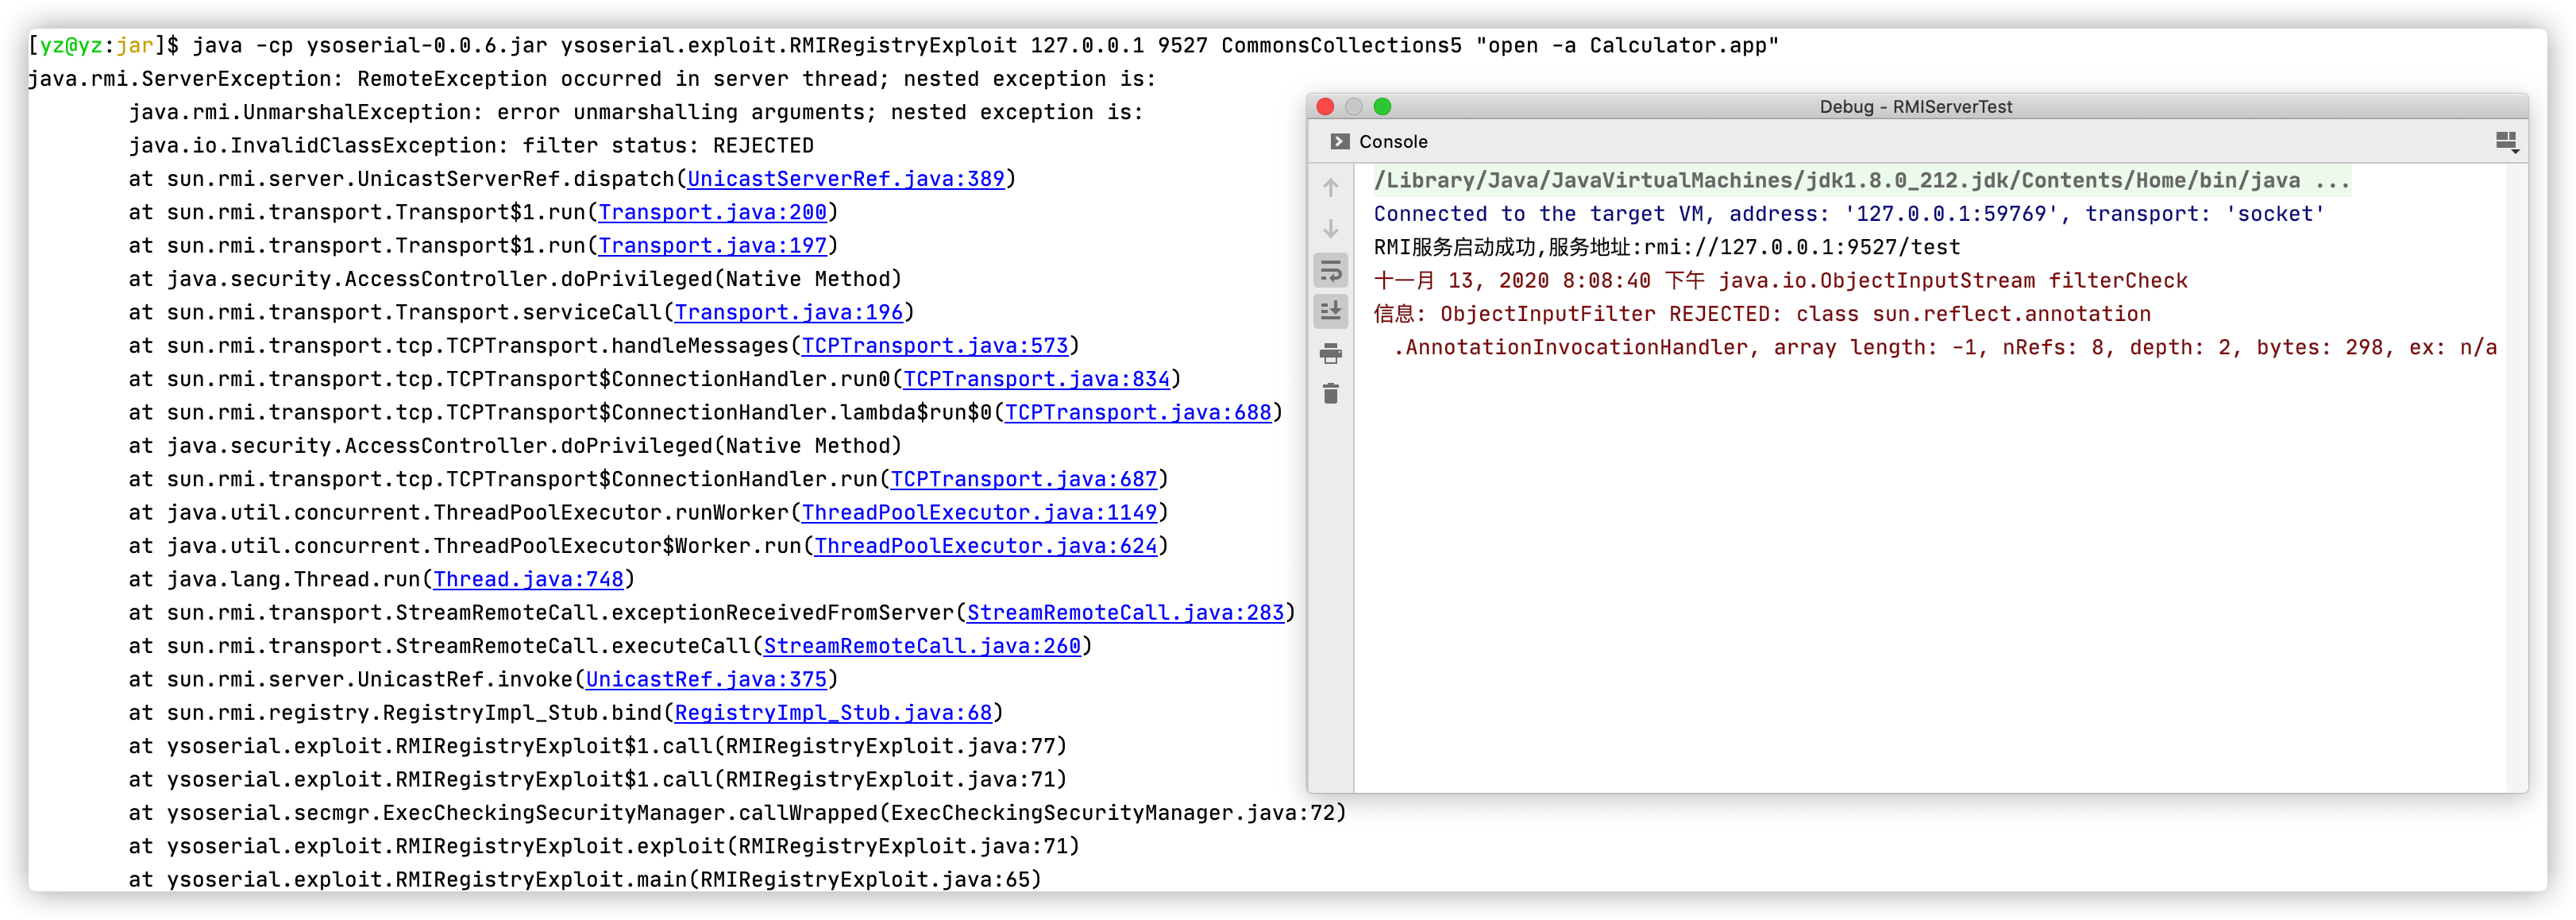Minimize the Debug window with gray button
This screenshot has width=2576, height=920.
tap(1354, 107)
